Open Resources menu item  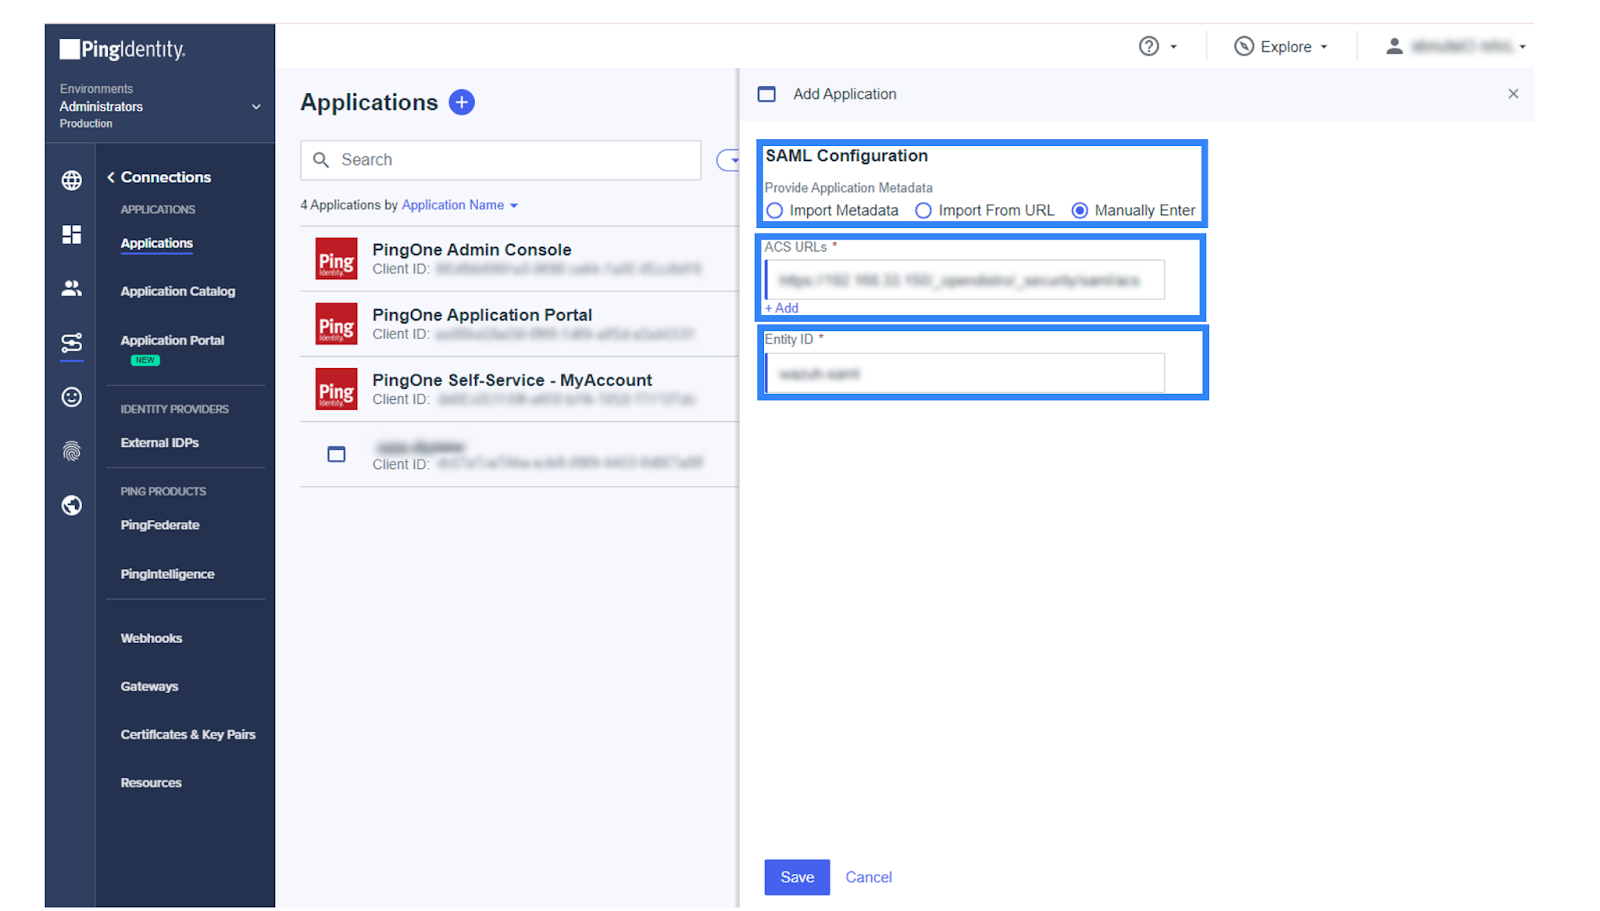point(151,783)
